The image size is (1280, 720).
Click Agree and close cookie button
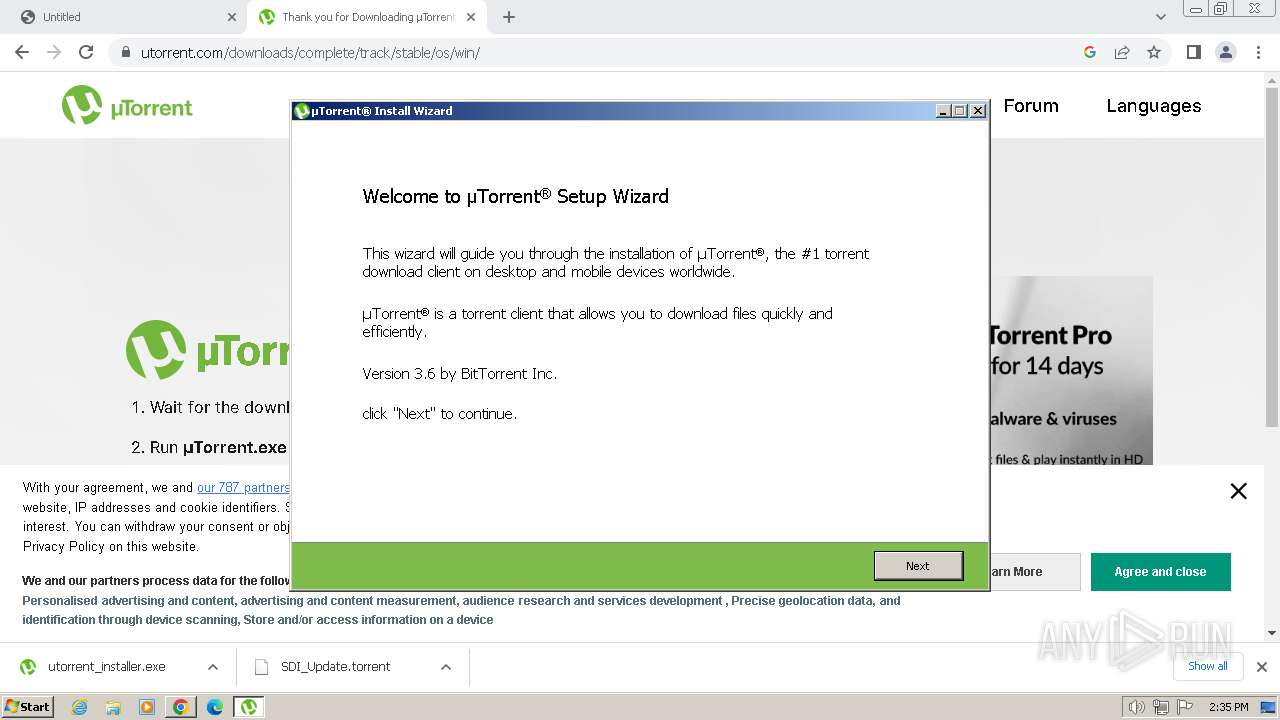1160,572
